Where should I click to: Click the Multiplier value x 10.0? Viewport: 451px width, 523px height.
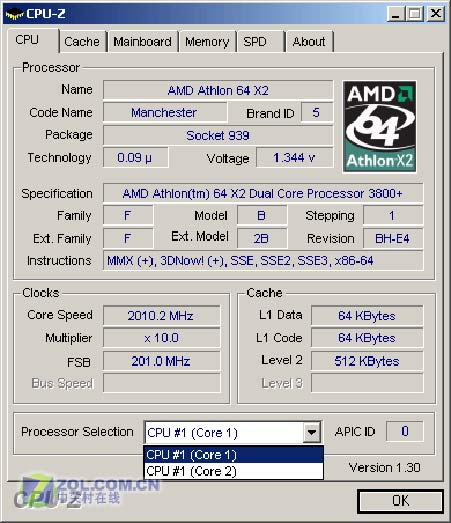pos(162,338)
